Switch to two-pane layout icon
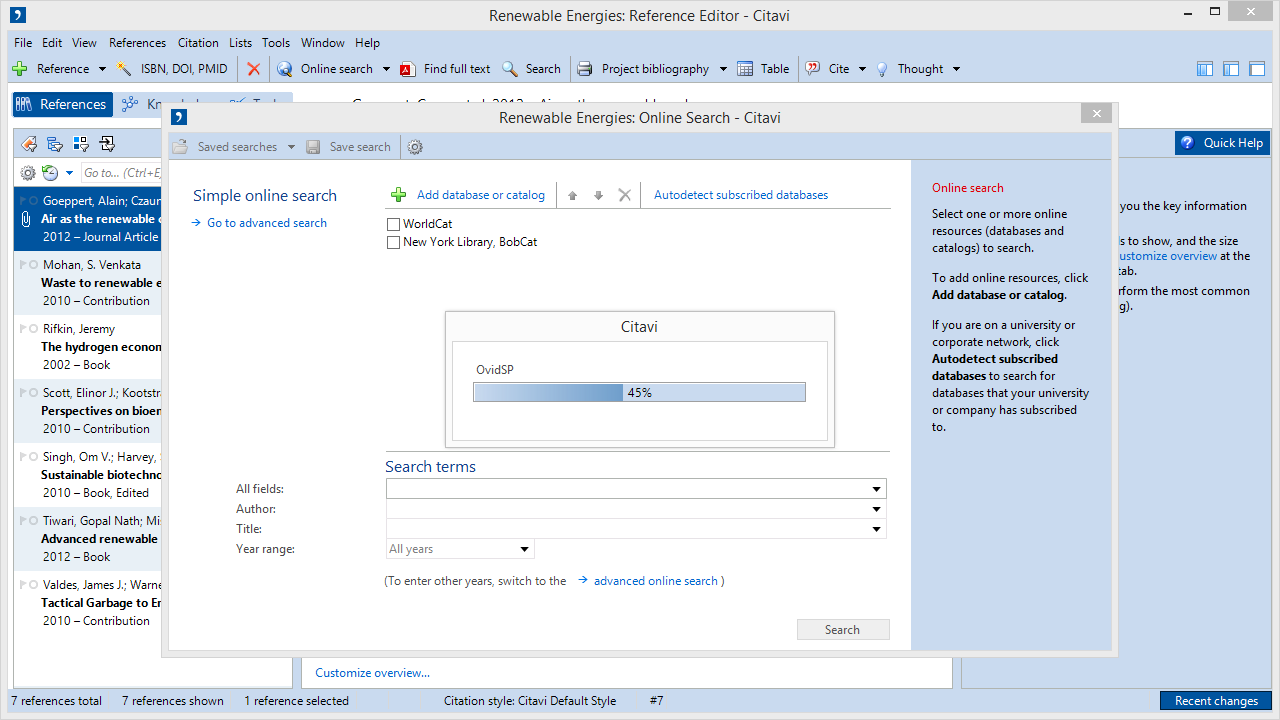Image resolution: width=1280 pixels, height=720 pixels. point(1231,69)
